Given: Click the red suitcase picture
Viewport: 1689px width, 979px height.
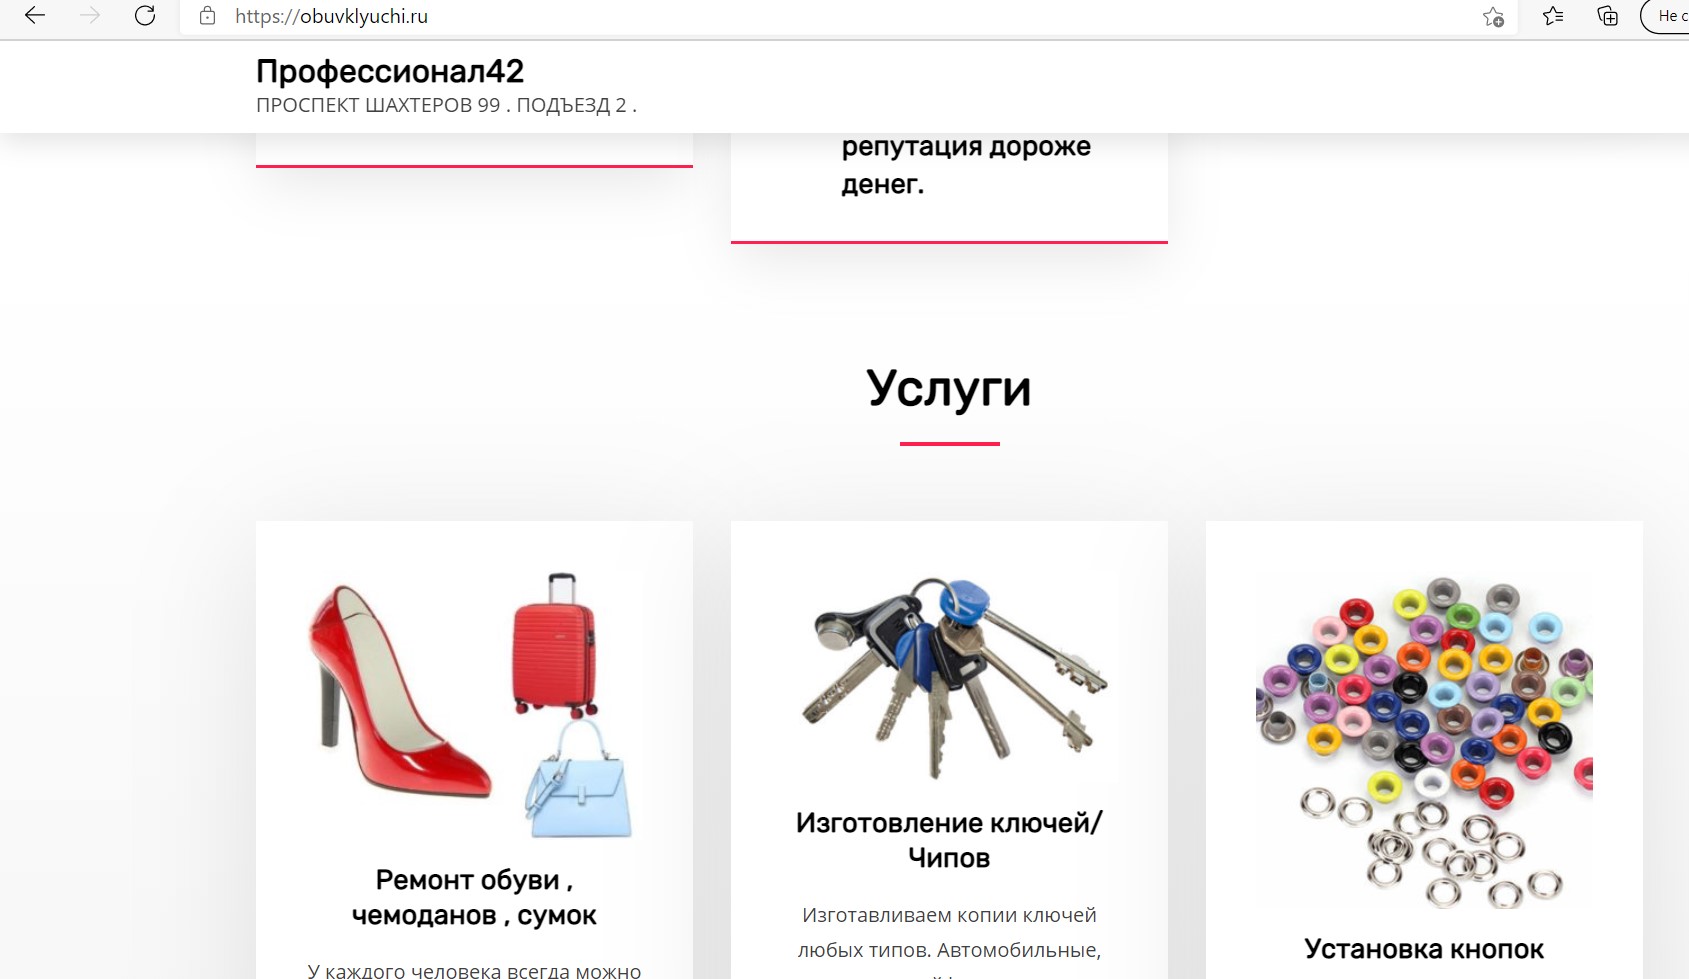Looking at the screenshot, I should [555, 644].
